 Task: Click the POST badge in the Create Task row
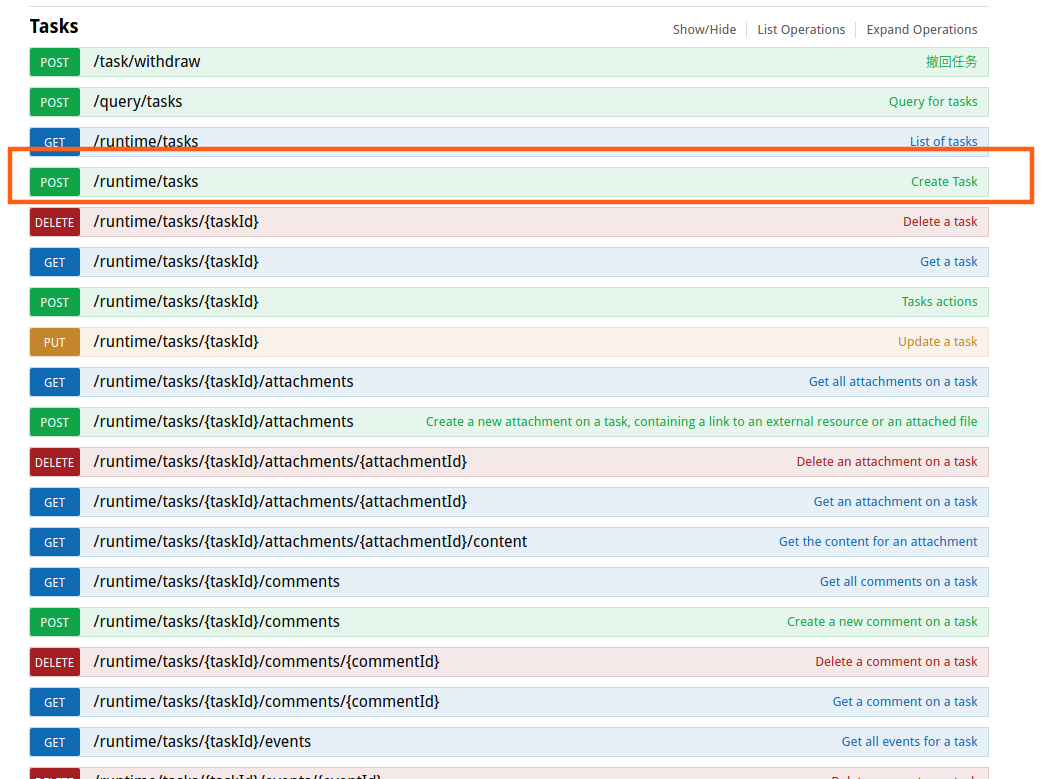pyautogui.click(x=54, y=182)
